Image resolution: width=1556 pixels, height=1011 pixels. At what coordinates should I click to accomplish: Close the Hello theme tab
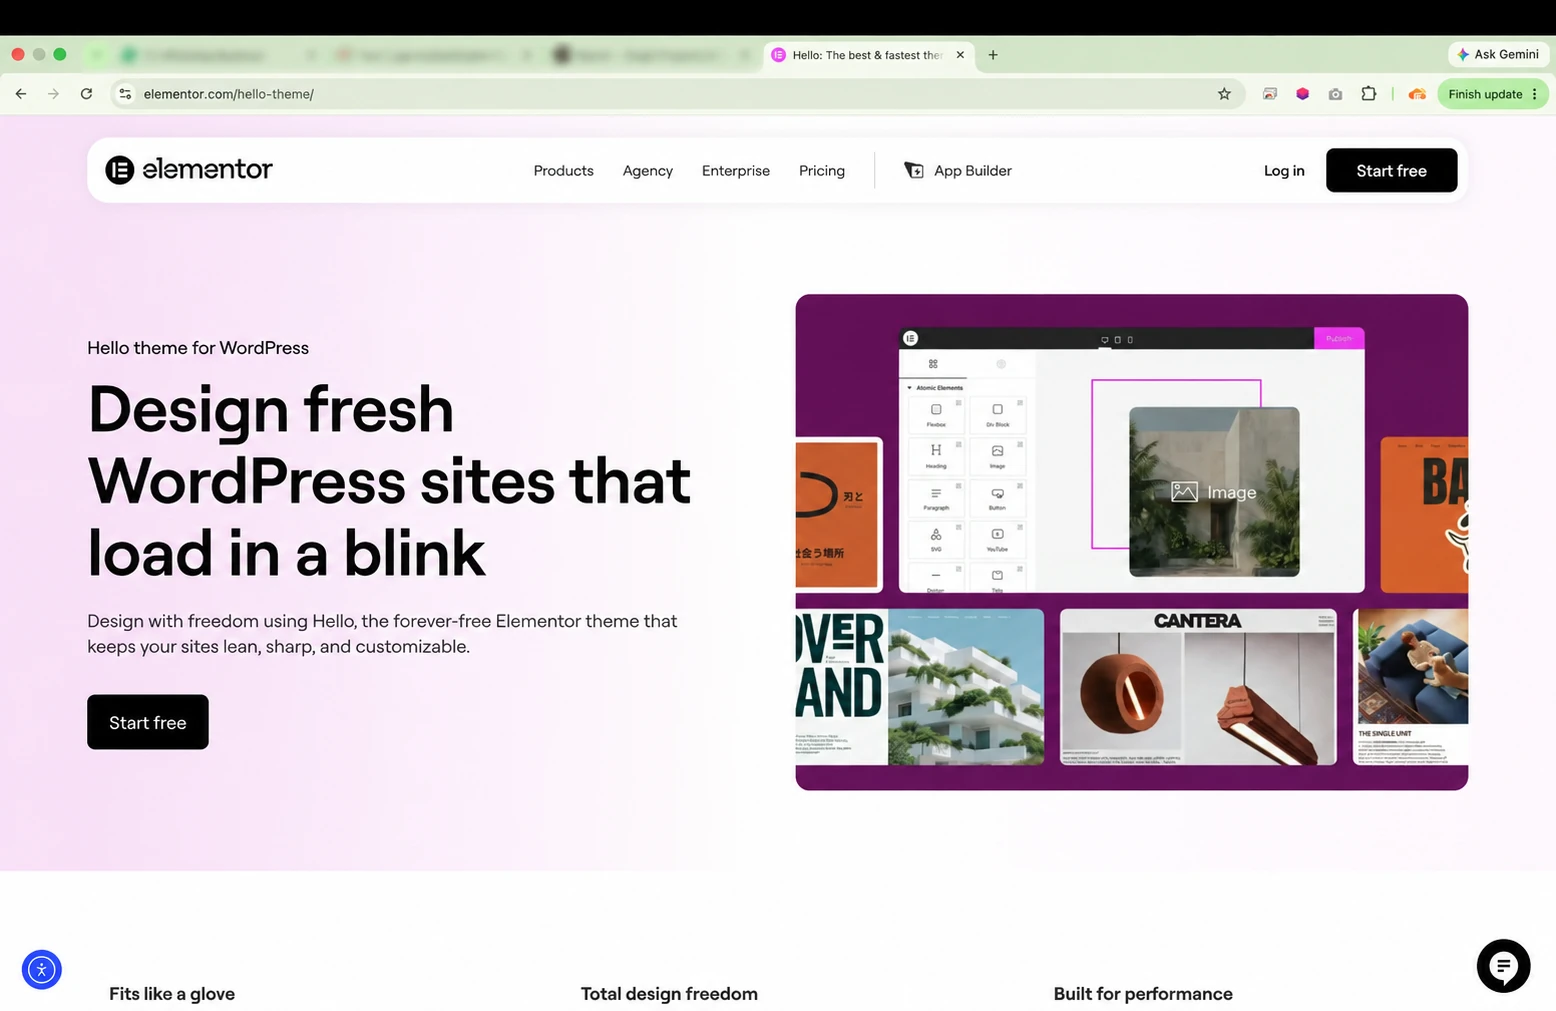click(960, 55)
